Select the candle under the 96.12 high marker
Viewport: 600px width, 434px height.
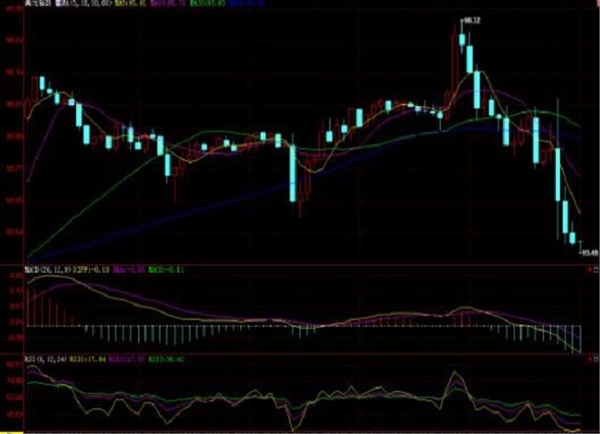pyautogui.click(x=462, y=39)
